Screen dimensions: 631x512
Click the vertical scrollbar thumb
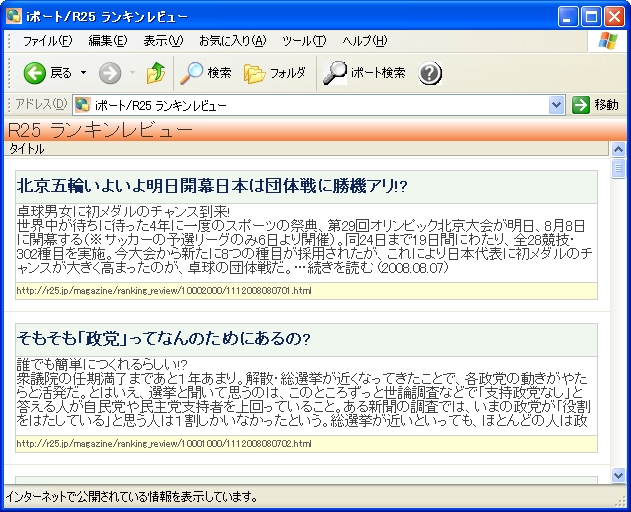tap(618, 168)
